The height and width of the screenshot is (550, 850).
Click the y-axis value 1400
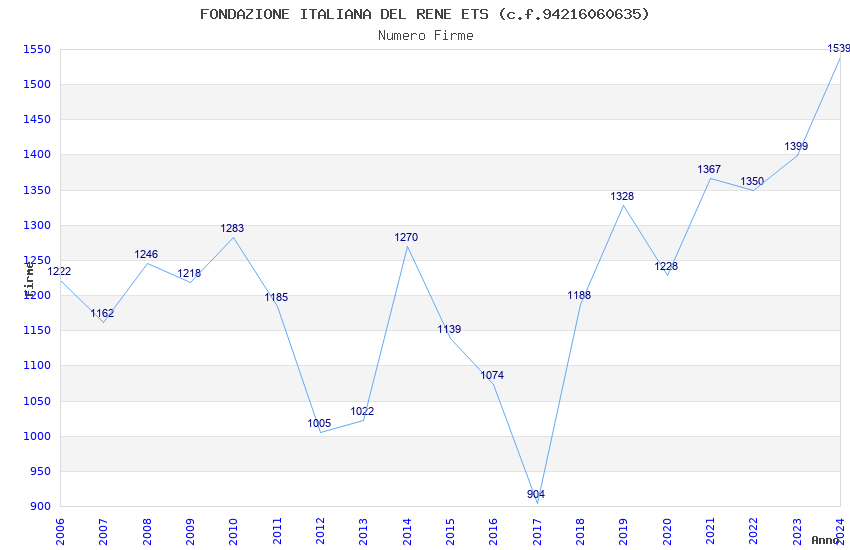click(37, 154)
